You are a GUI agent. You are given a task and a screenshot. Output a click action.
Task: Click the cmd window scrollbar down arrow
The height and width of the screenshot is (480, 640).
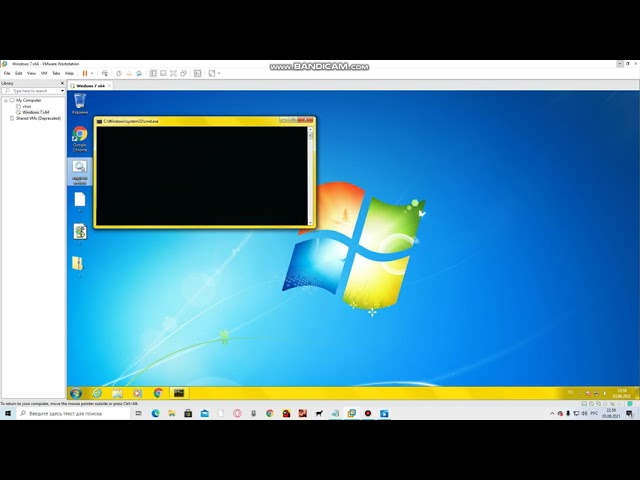(x=310, y=222)
